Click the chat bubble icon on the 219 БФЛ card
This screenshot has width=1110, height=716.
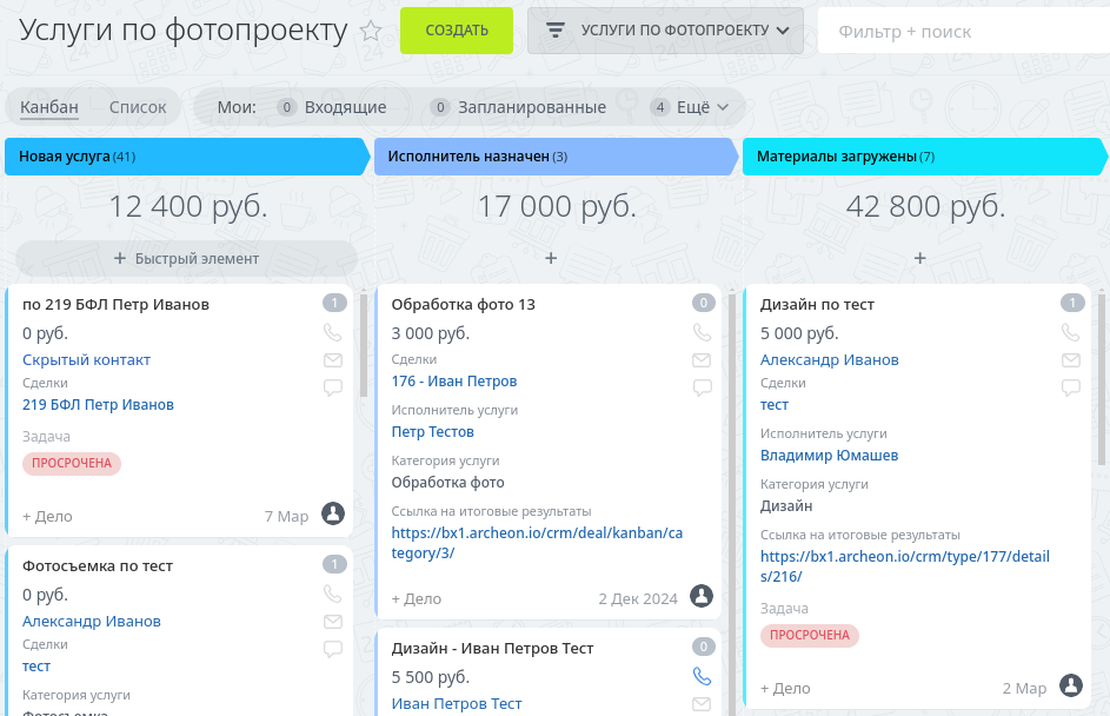[332, 388]
